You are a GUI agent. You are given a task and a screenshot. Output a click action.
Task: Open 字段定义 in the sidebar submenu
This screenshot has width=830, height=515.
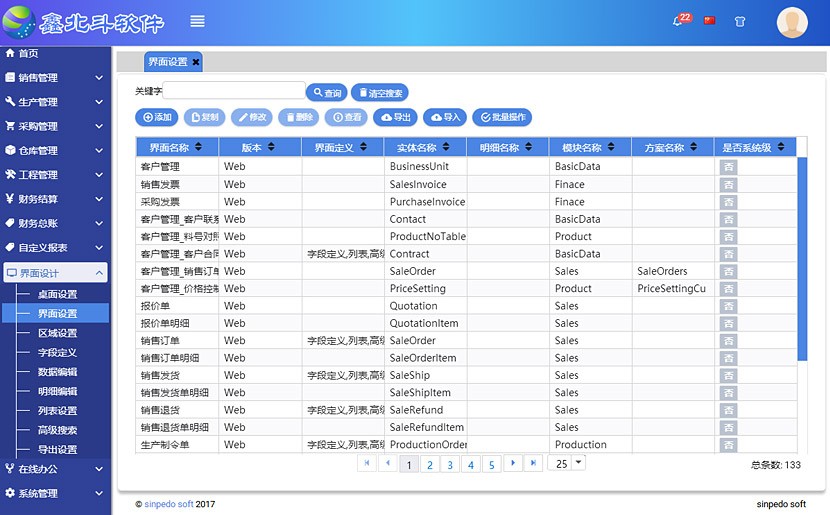pyautogui.click(x=57, y=353)
